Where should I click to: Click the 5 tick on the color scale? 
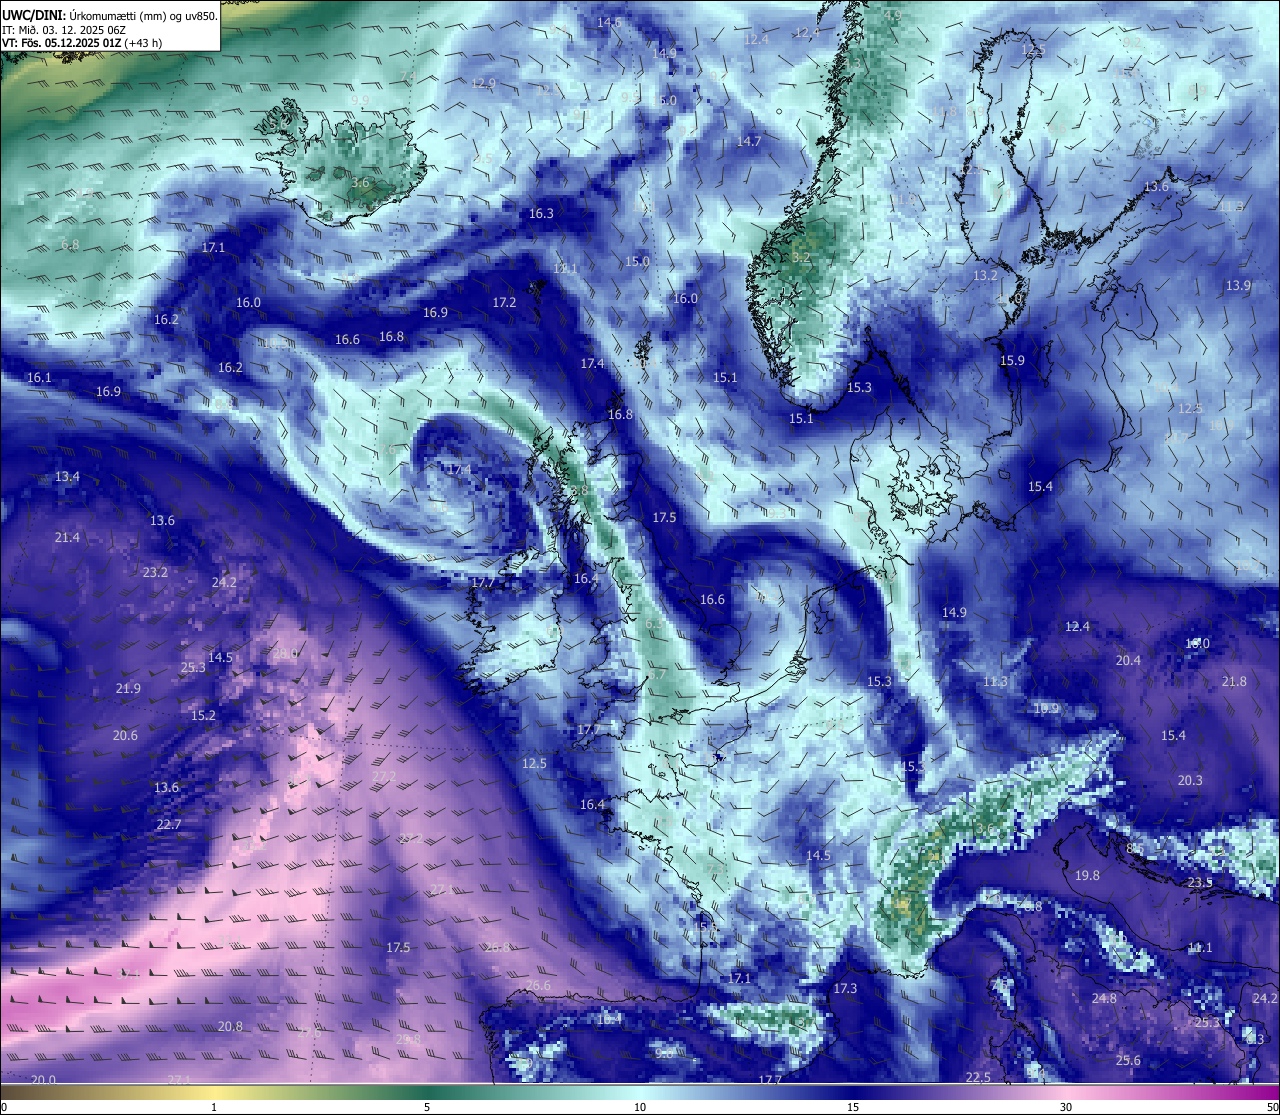427,1107
